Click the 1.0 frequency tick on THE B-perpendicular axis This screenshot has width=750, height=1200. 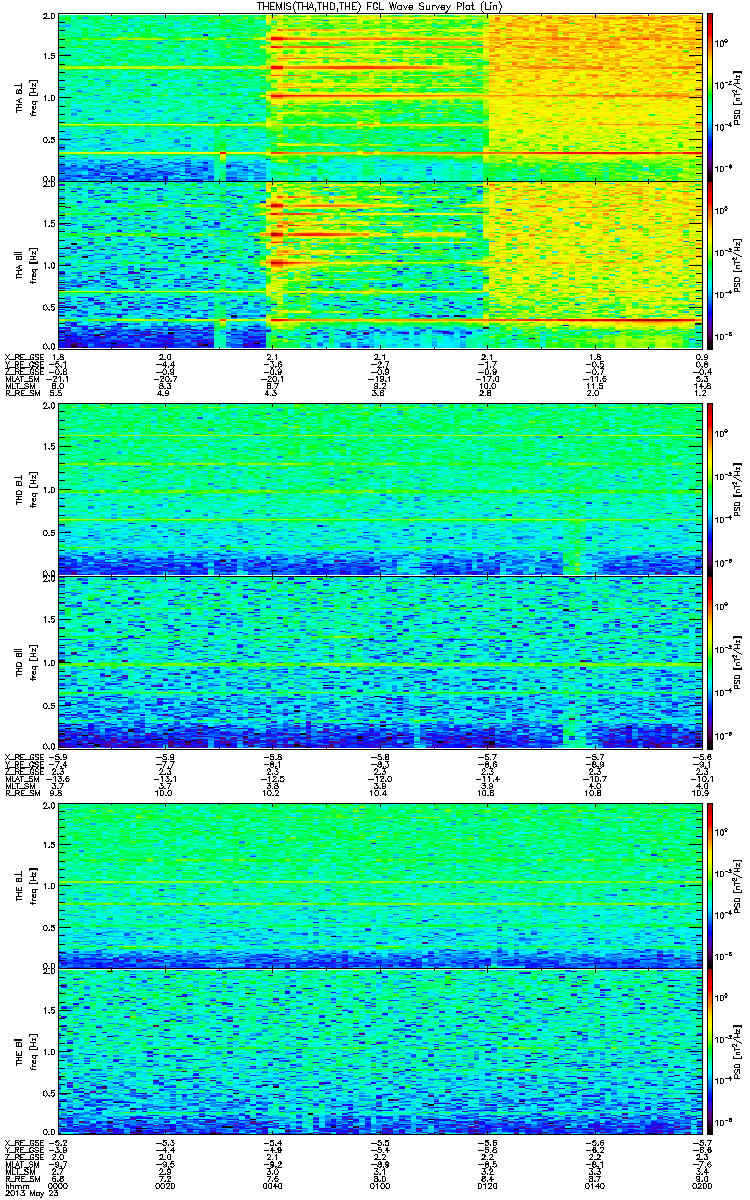pos(49,885)
